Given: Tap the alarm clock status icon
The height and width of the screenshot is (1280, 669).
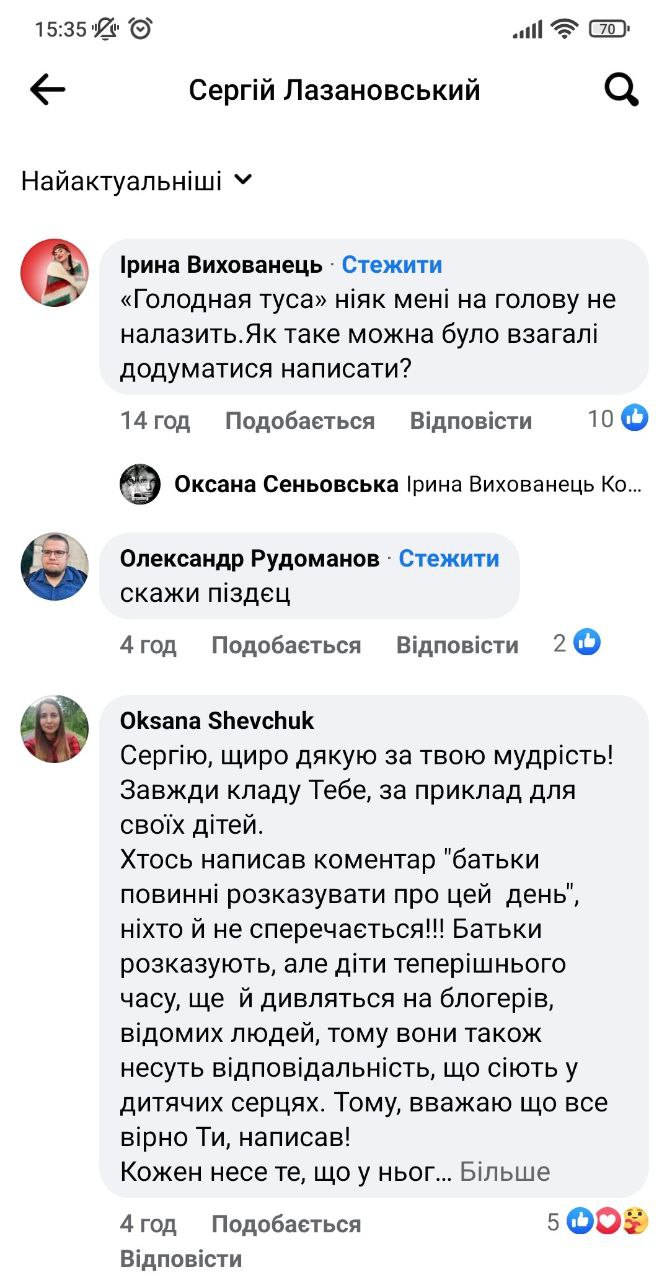Looking at the screenshot, I should [140, 29].
